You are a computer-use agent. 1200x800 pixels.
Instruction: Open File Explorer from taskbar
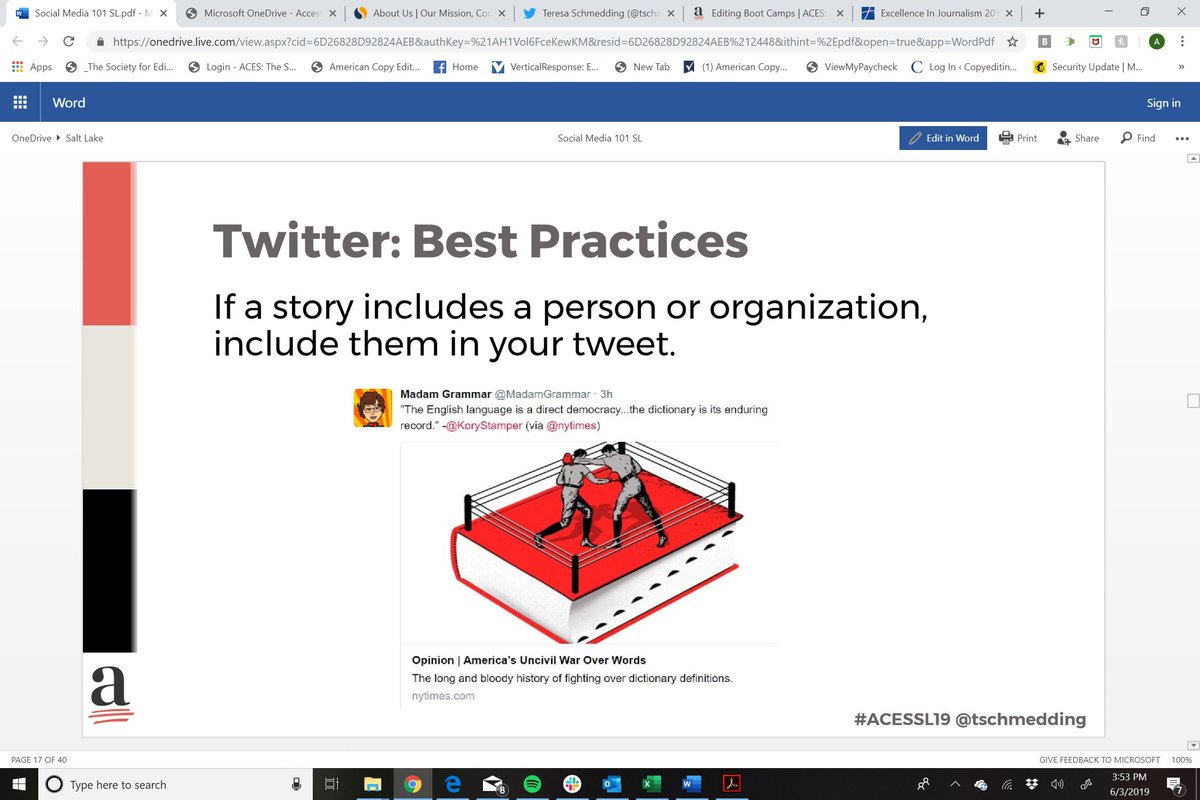coord(372,784)
